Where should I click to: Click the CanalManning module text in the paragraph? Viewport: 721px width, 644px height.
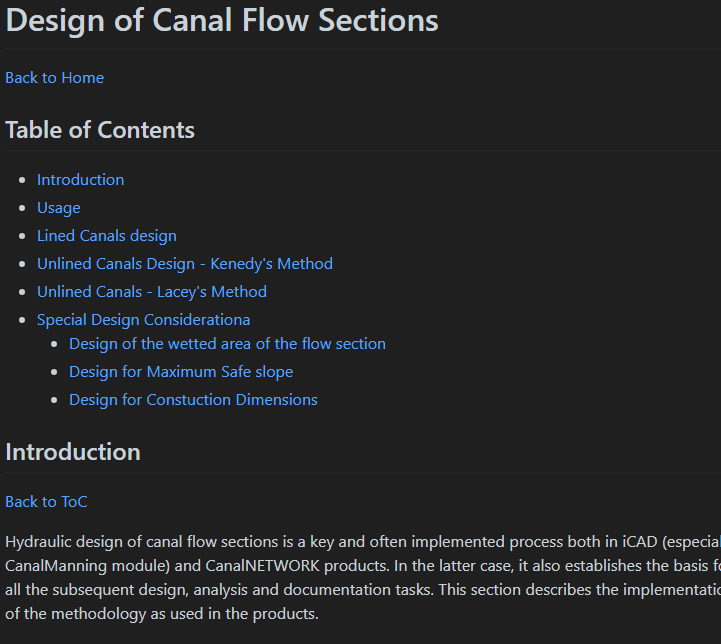[x=74, y=564]
